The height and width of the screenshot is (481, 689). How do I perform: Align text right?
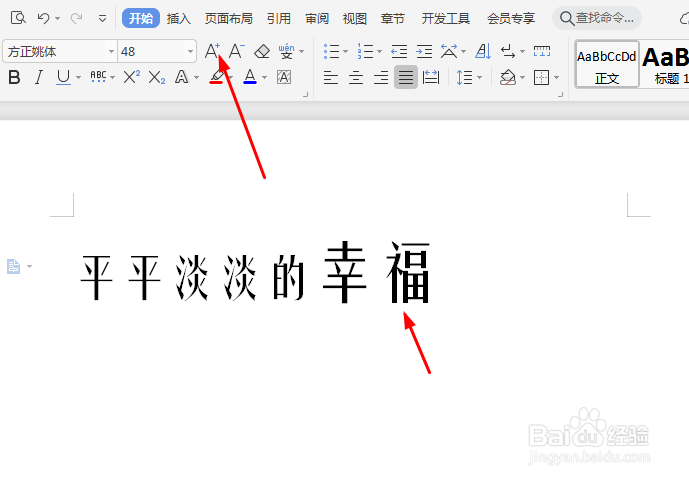(381, 78)
